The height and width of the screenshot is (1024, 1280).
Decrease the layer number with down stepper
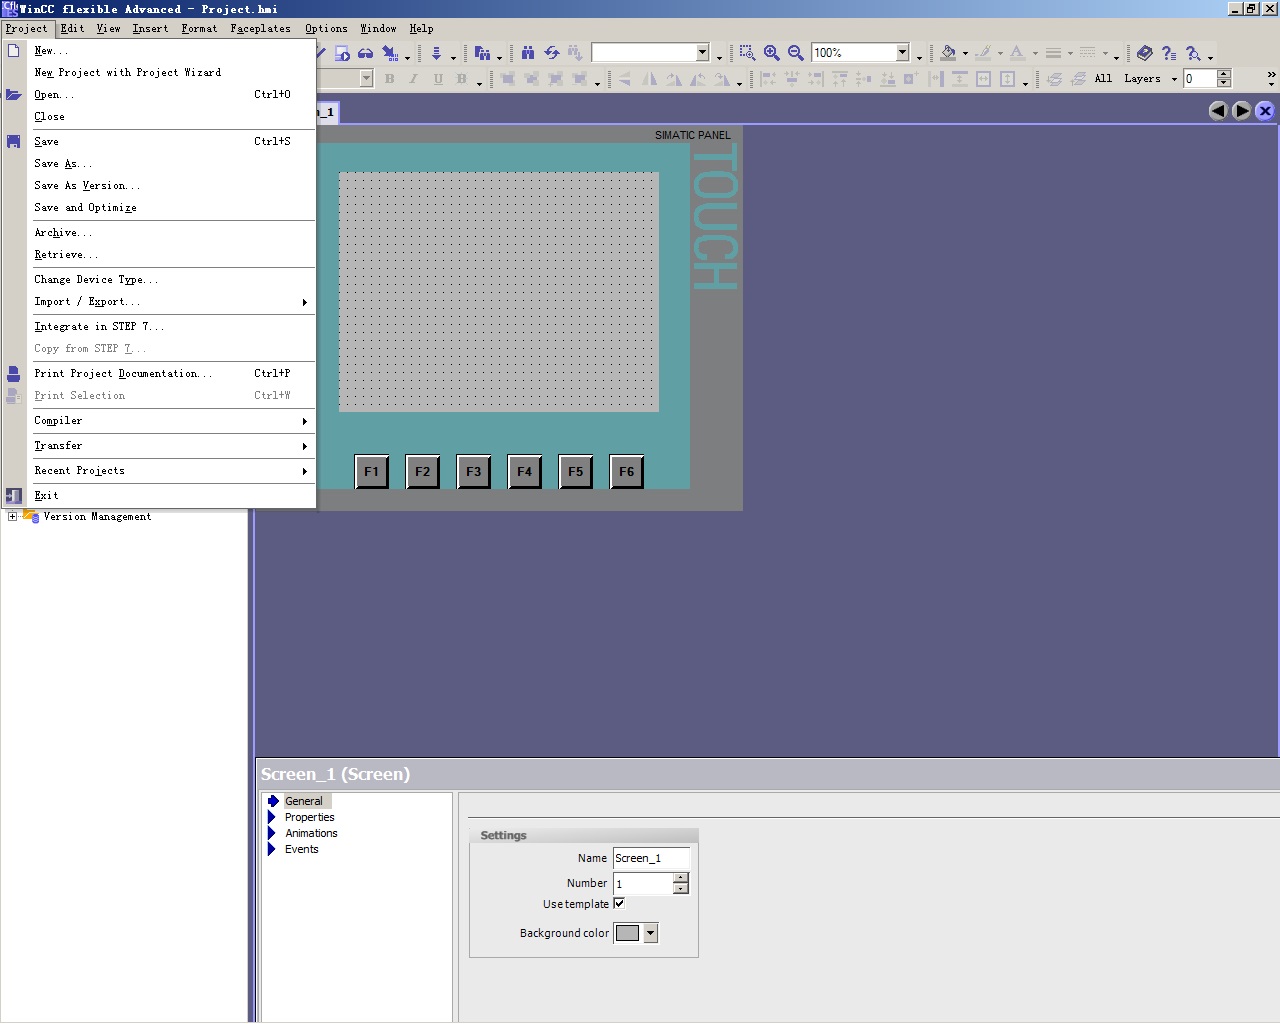pyautogui.click(x=1224, y=83)
